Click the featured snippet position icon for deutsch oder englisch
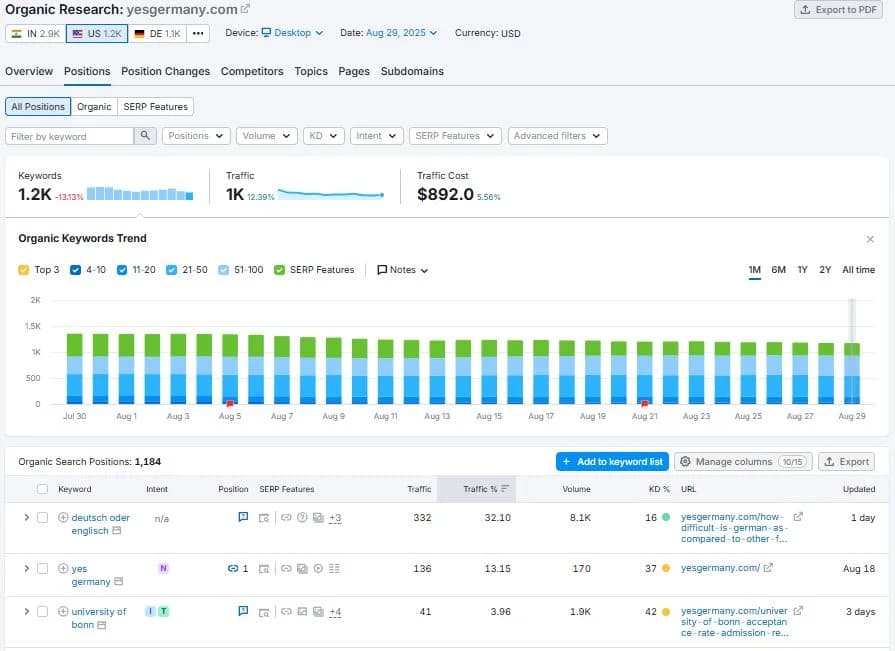The image size is (895, 651). (x=243, y=517)
